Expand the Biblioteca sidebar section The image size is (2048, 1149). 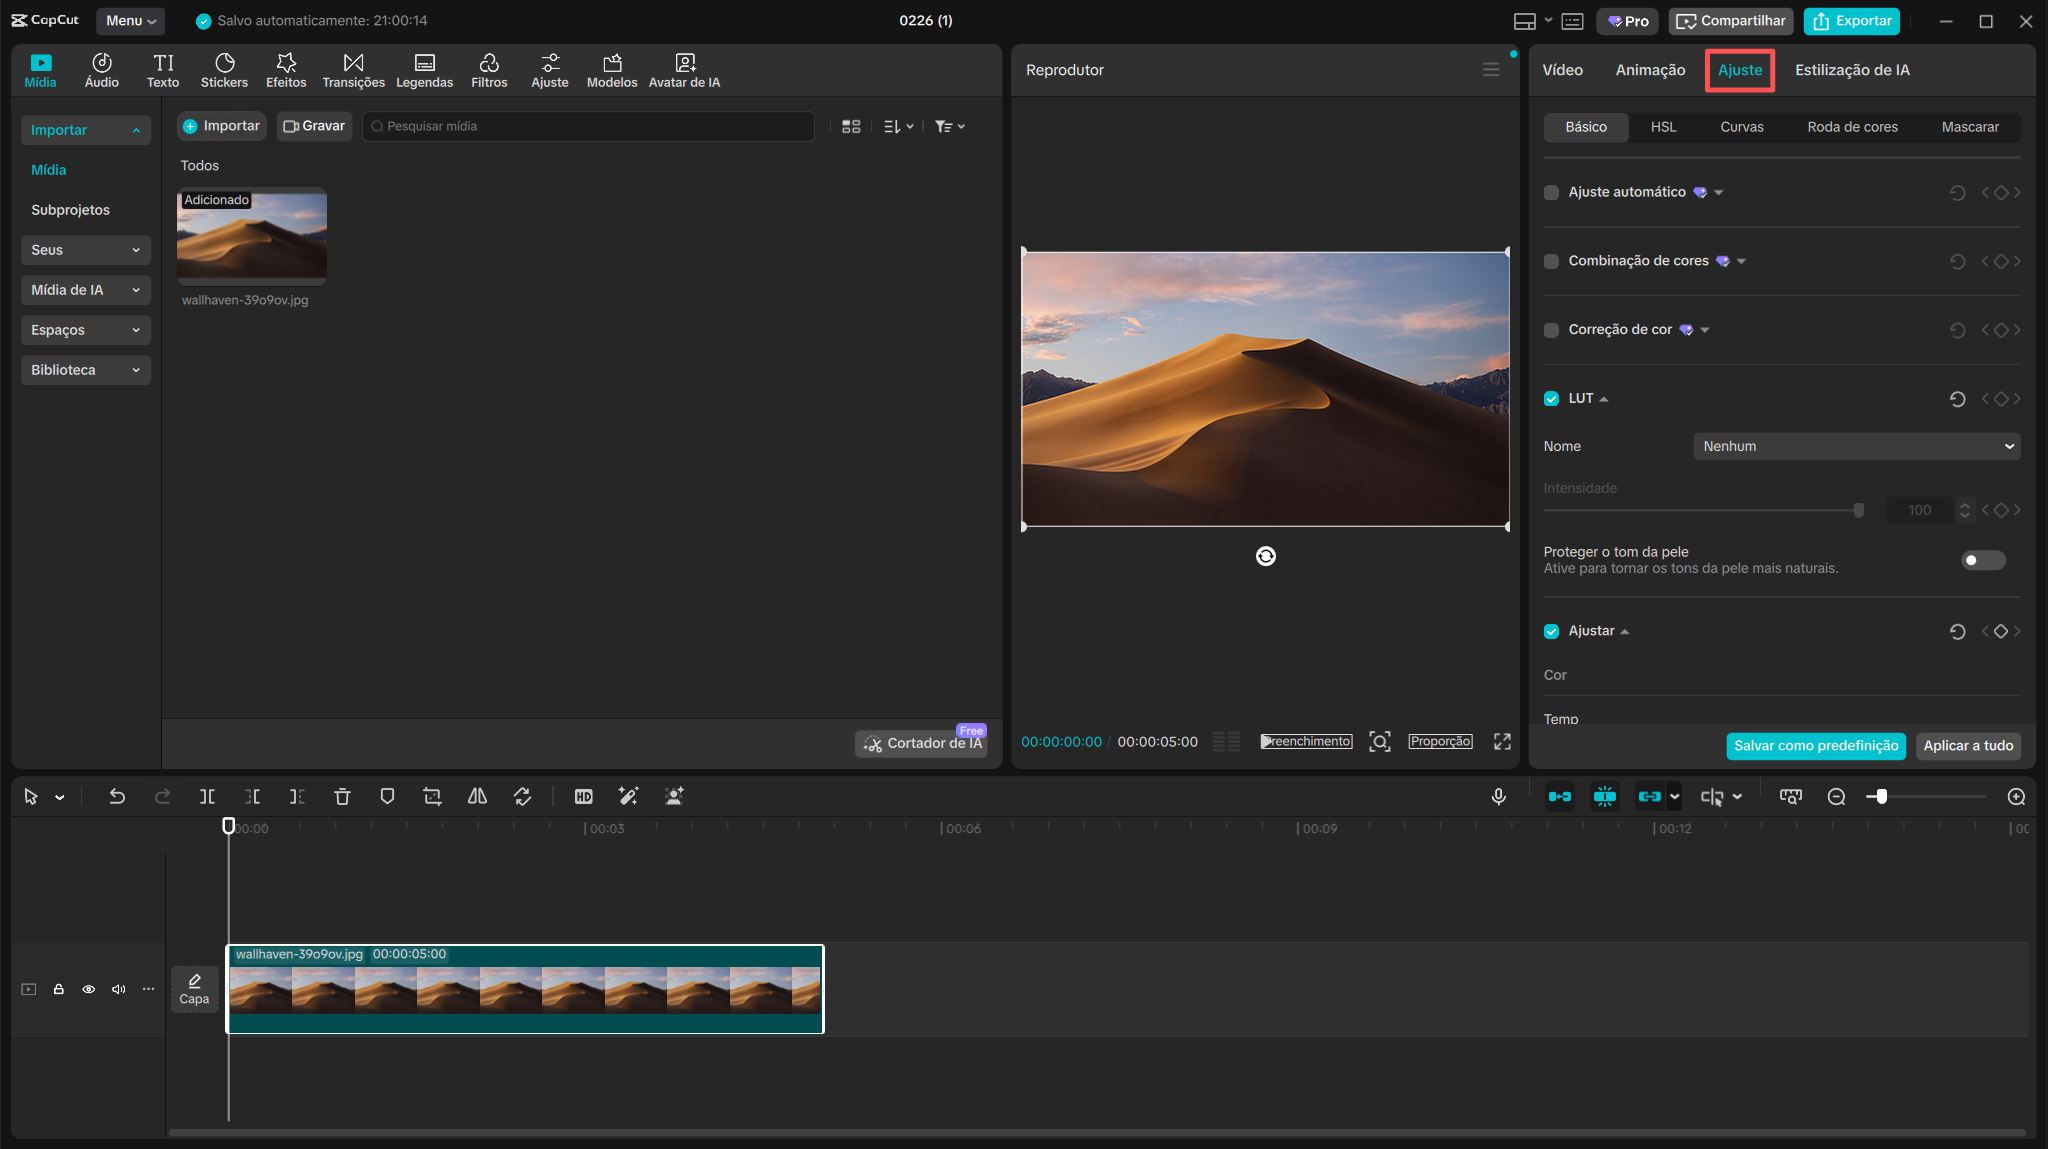point(86,369)
